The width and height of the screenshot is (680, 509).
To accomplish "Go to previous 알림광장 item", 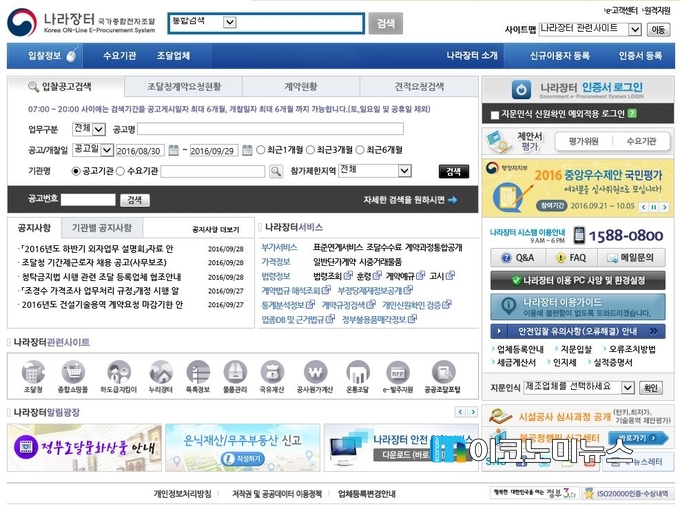I will pos(461,411).
